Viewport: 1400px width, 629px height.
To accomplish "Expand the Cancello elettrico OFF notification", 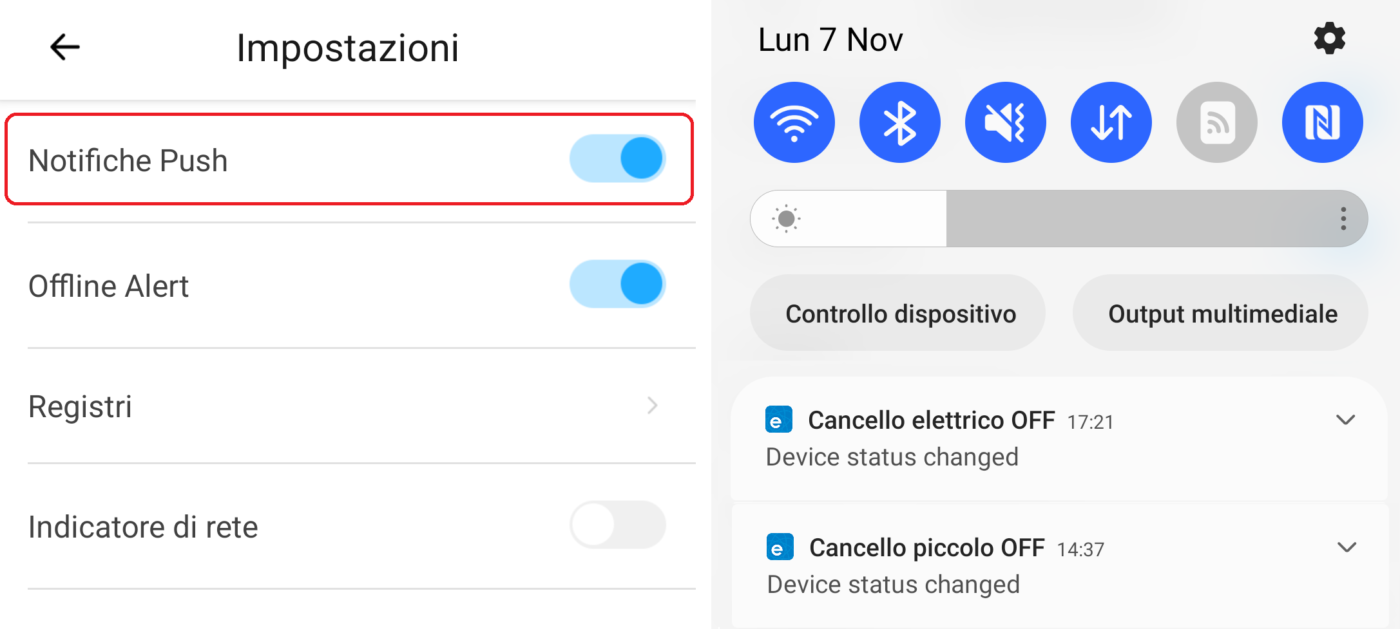I will [x=1346, y=420].
